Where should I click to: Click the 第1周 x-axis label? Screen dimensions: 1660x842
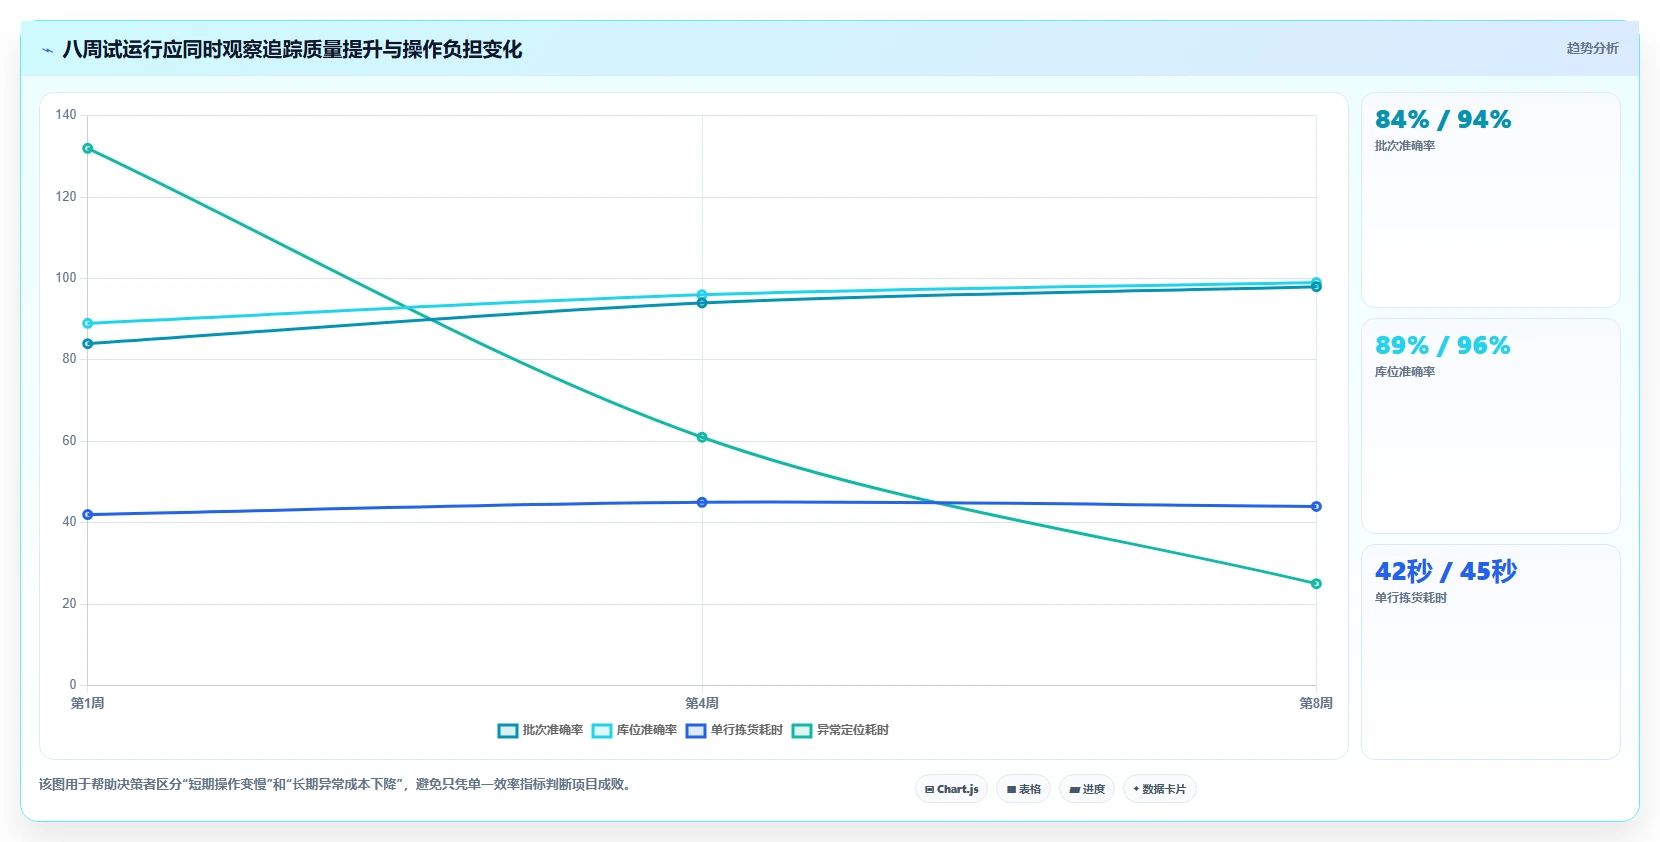click(88, 703)
